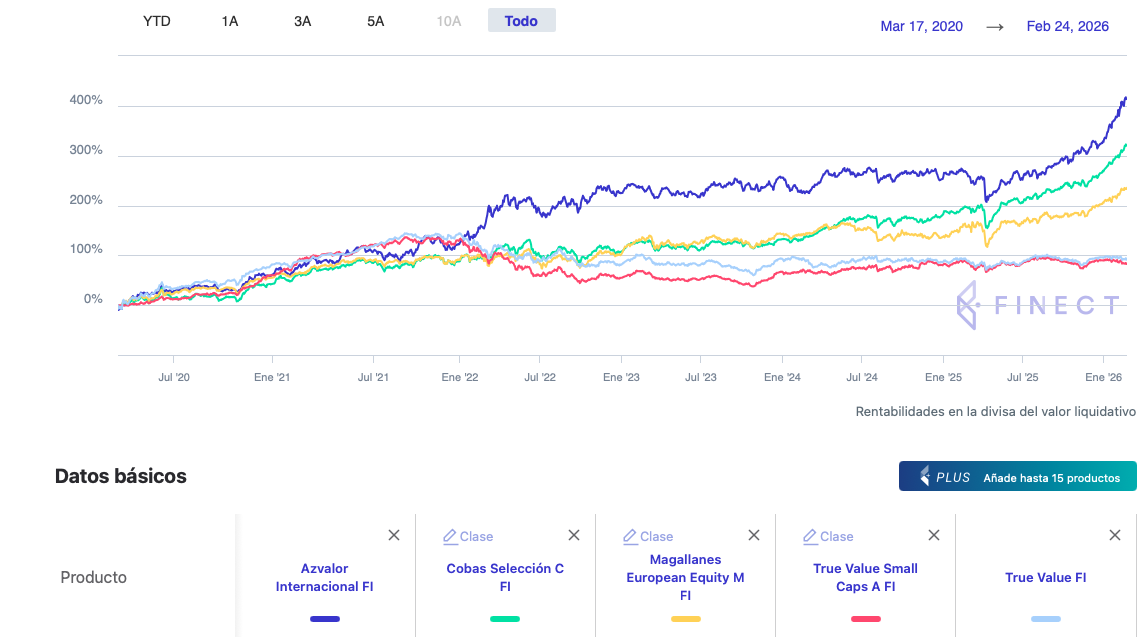The image size is (1138, 637).
Task: Switch chart to 1A period
Action: (230, 21)
